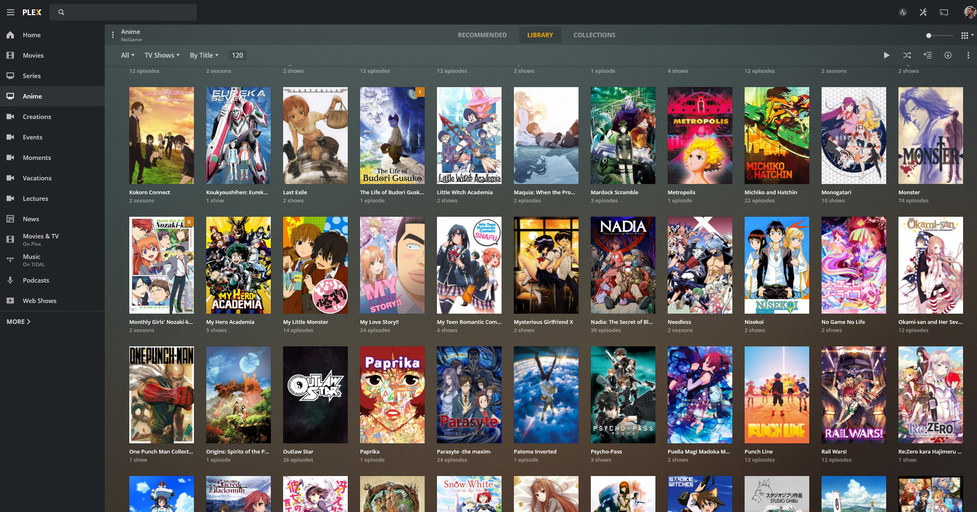977x512 pixels.
Task: Open Settings wrench icon
Action: [x=923, y=12]
